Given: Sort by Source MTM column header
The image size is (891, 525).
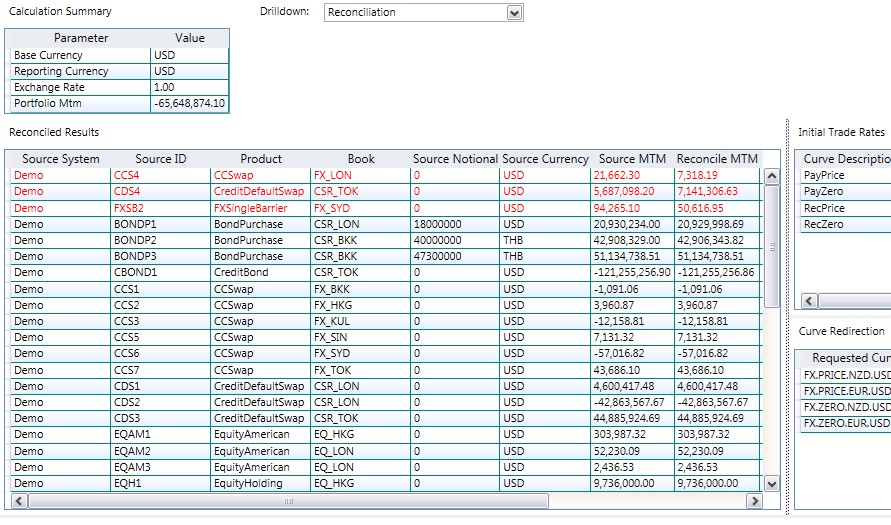Looking at the screenshot, I should (632, 159).
